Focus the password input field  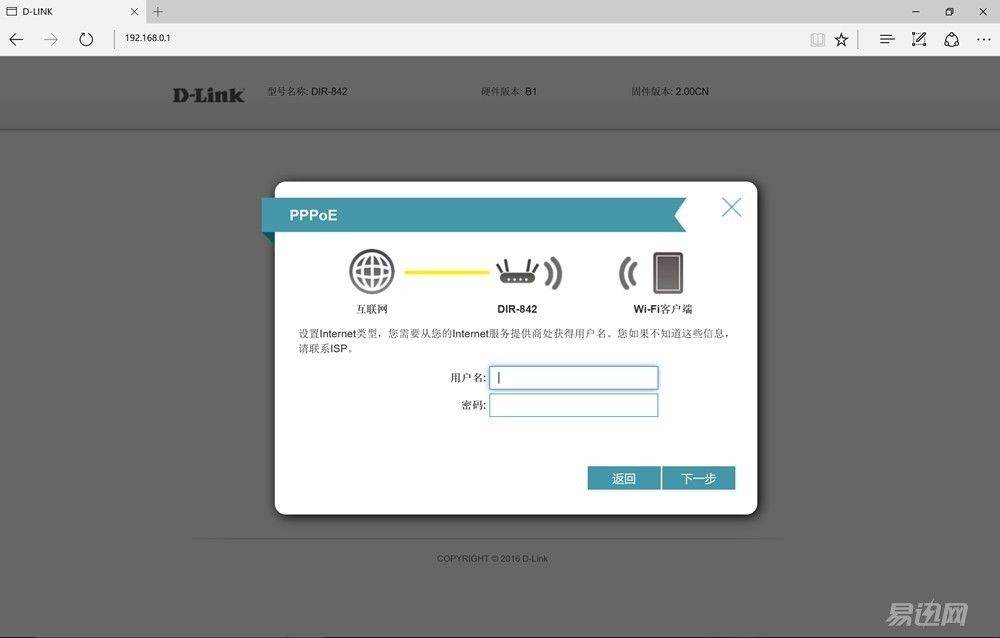click(x=573, y=405)
